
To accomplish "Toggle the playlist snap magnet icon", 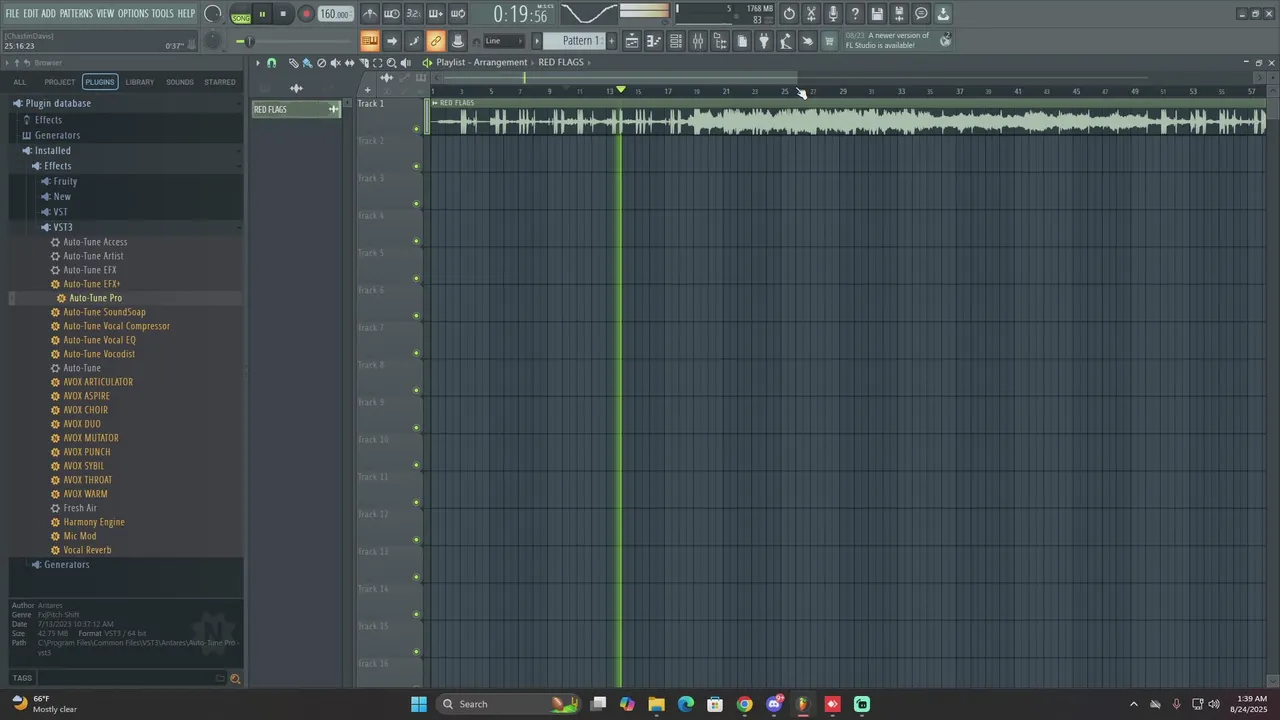I will pyautogui.click(x=271, y=63).
